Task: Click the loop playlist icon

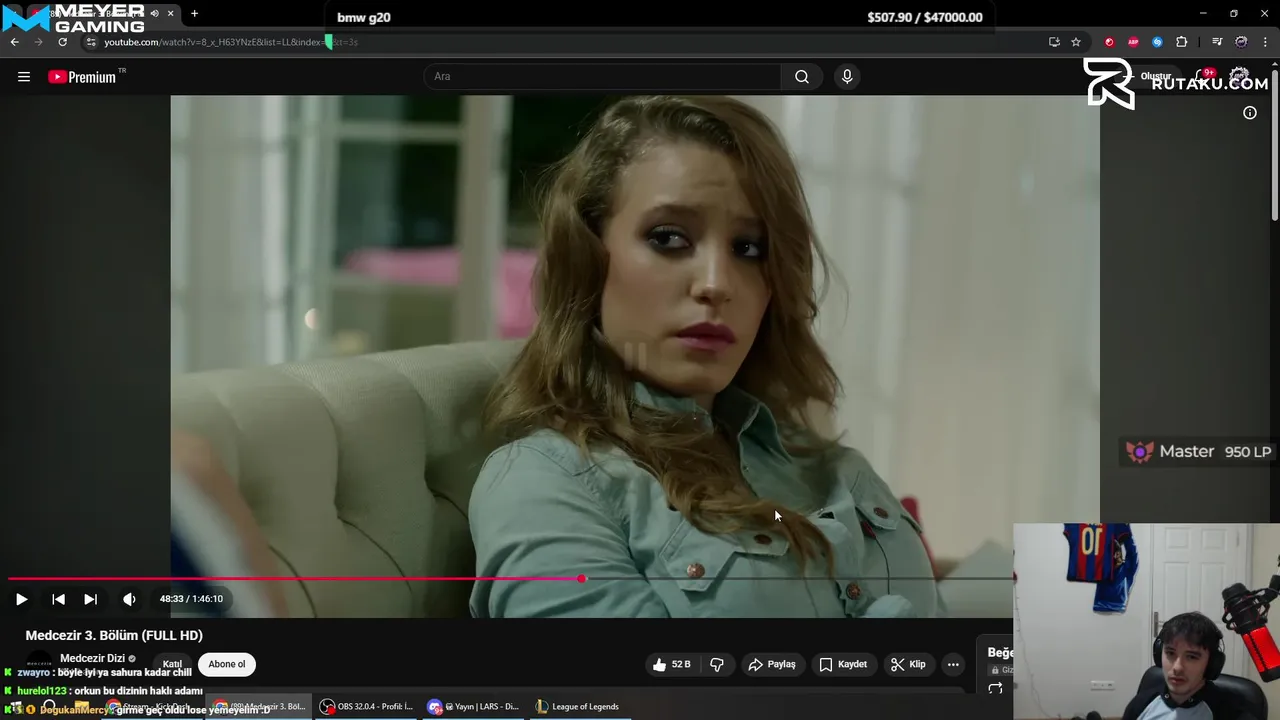Action: 995,689
